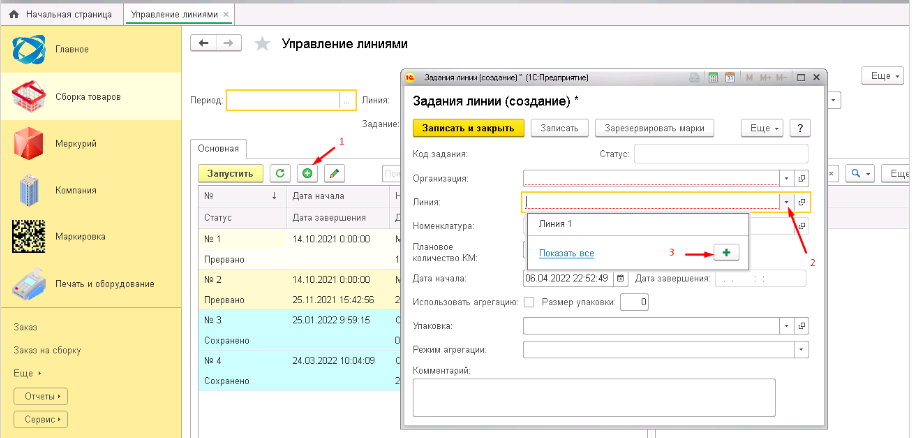
Task: Click the home icon on Начальная страница tab
Action: click(x=15, y=14)
